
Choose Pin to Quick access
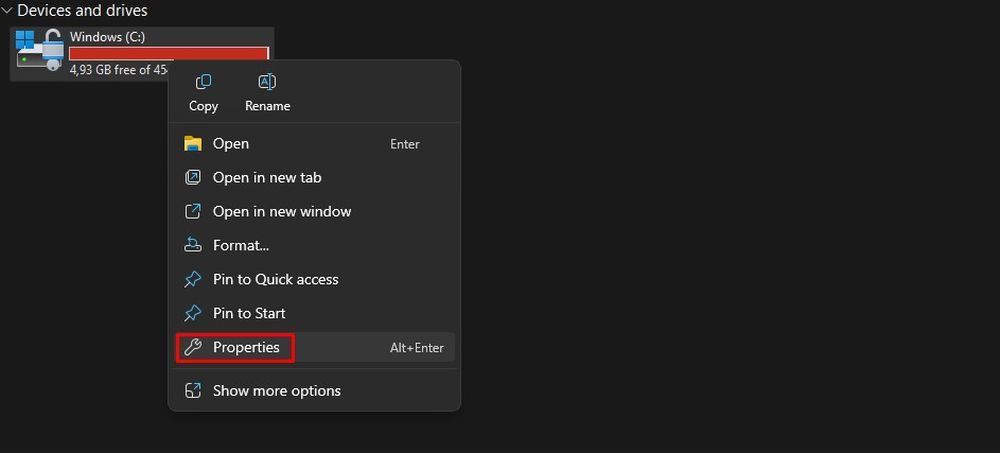point(276,279)
